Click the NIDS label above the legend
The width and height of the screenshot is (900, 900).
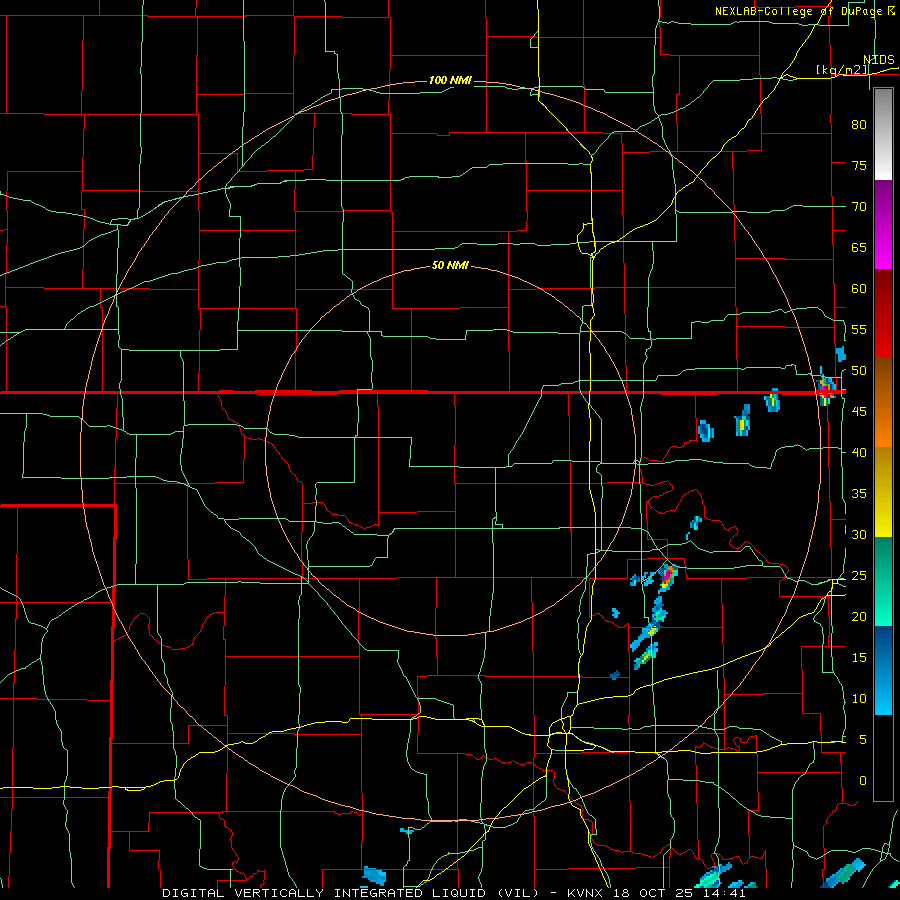879,60
